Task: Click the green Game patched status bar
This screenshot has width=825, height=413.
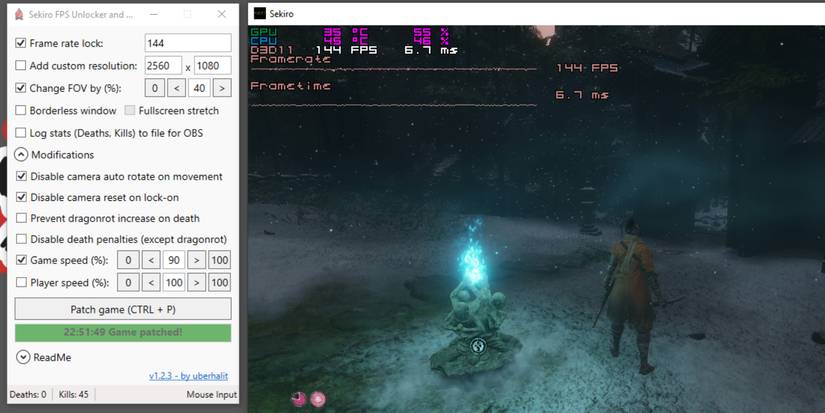Action: coord(123,332)
